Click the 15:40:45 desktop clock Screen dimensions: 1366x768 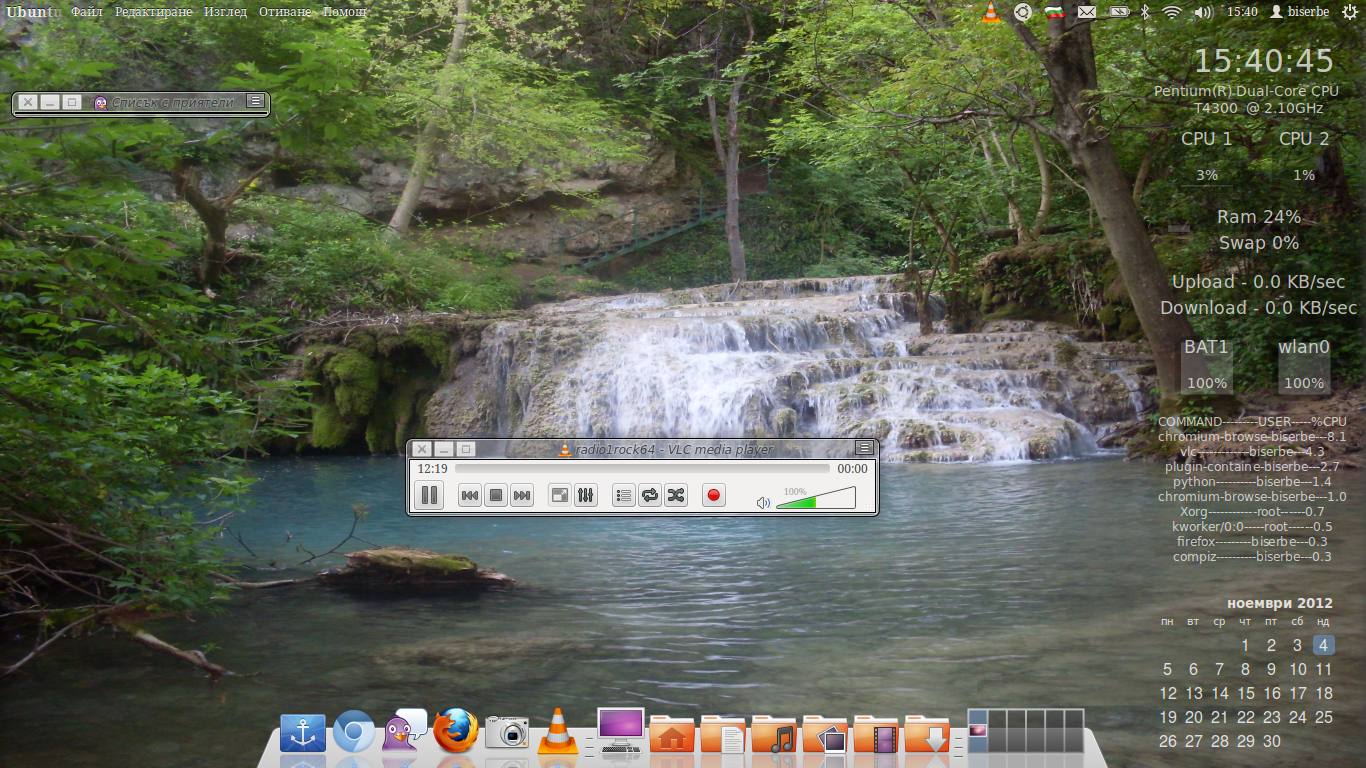1264,61
